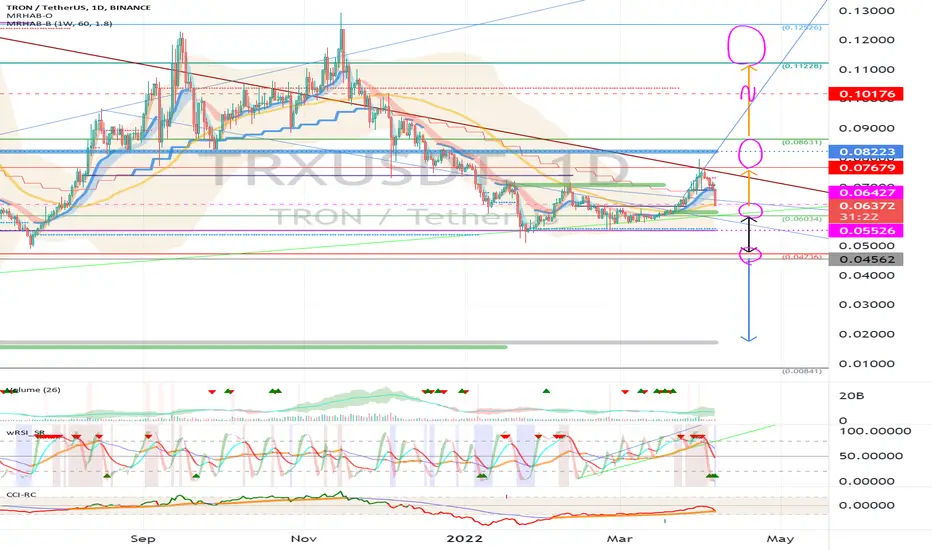The image size is (932, 550).
Task: Click the 50.00000 wRSI scale value
Action: [x=870, y=456]
